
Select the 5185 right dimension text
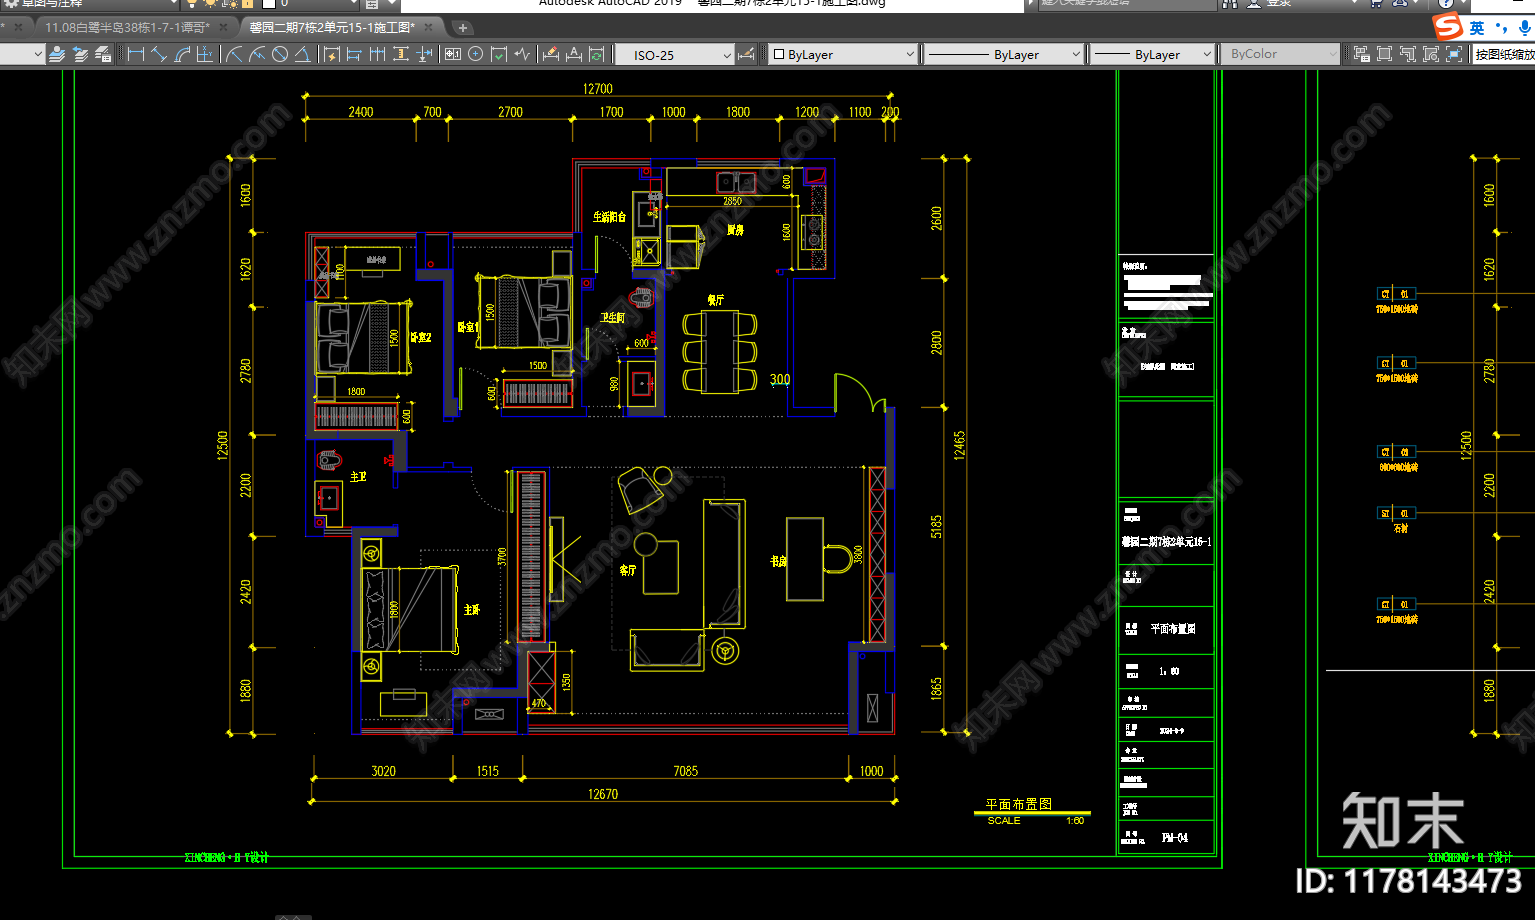point(936,527)
